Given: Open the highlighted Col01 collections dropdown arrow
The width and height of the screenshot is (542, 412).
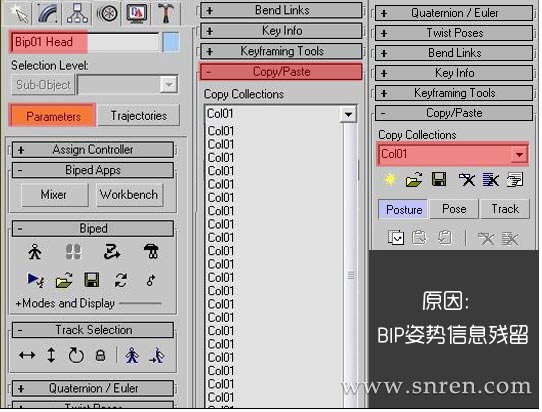Looking at the screenshot, I should pyautogui.click(x=519, y=154).
